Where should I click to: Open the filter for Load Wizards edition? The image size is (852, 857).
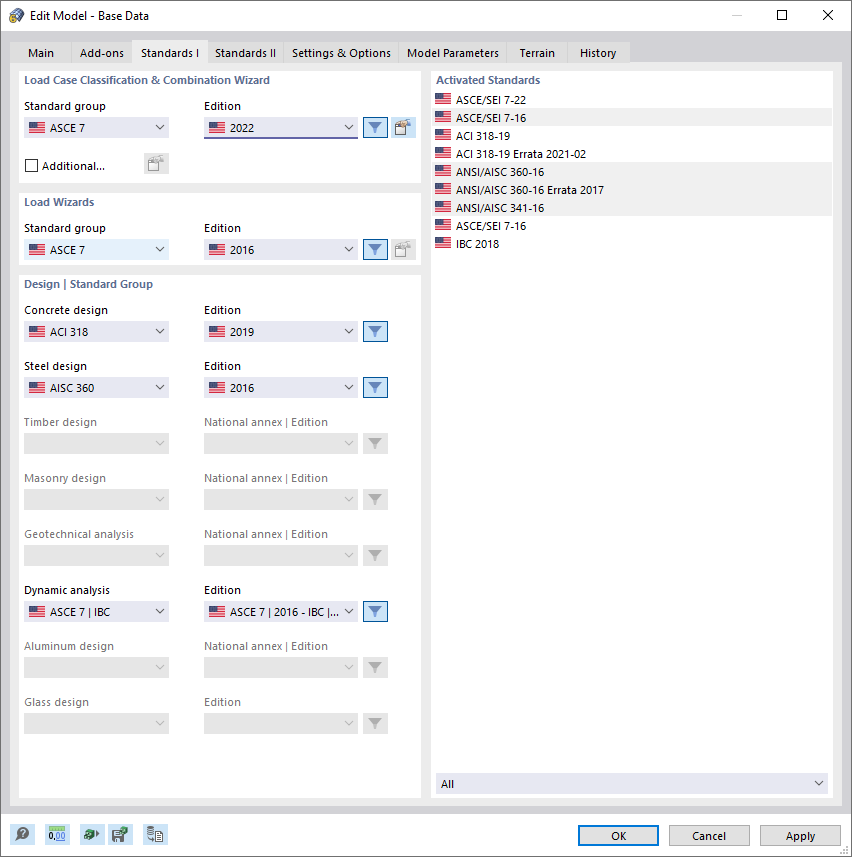point(375,249)
